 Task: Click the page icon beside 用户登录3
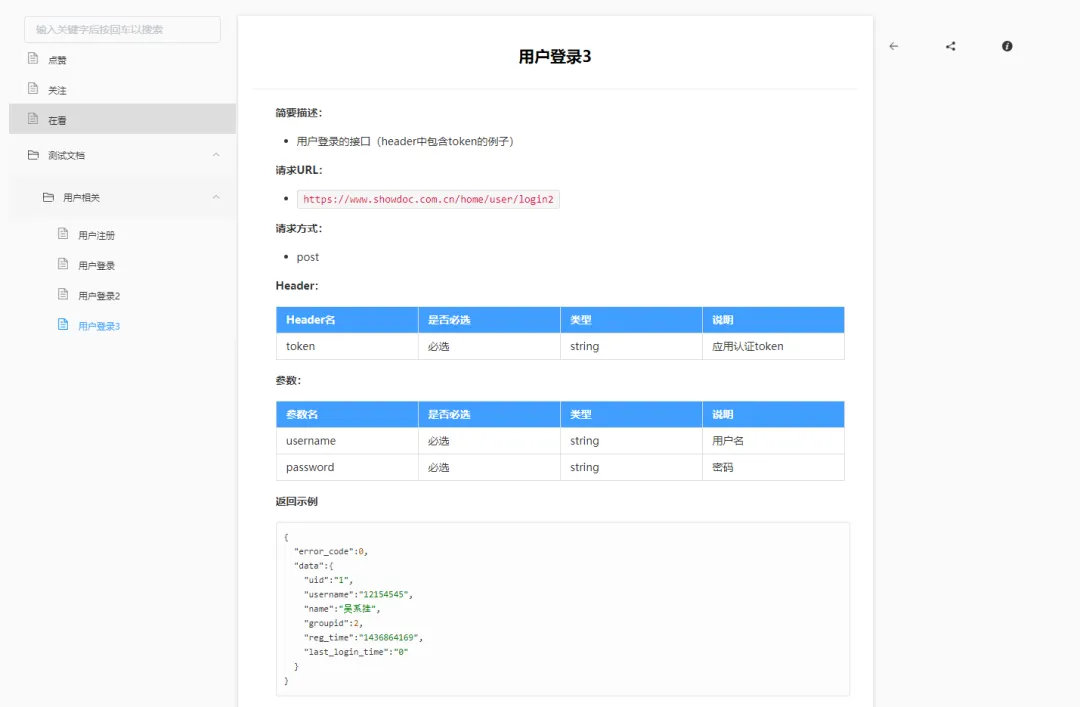click(62, 324)
